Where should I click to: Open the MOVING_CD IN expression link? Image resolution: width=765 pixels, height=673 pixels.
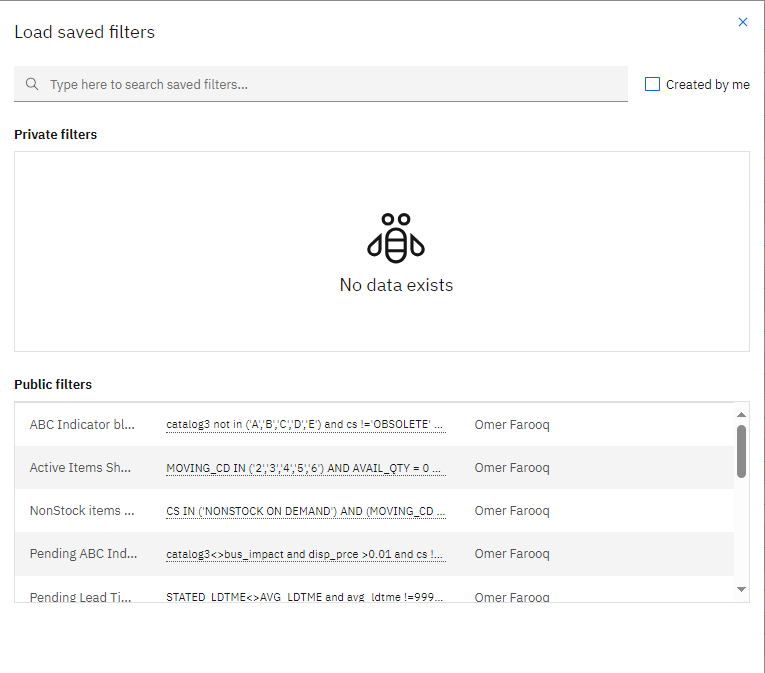[305, 468]
